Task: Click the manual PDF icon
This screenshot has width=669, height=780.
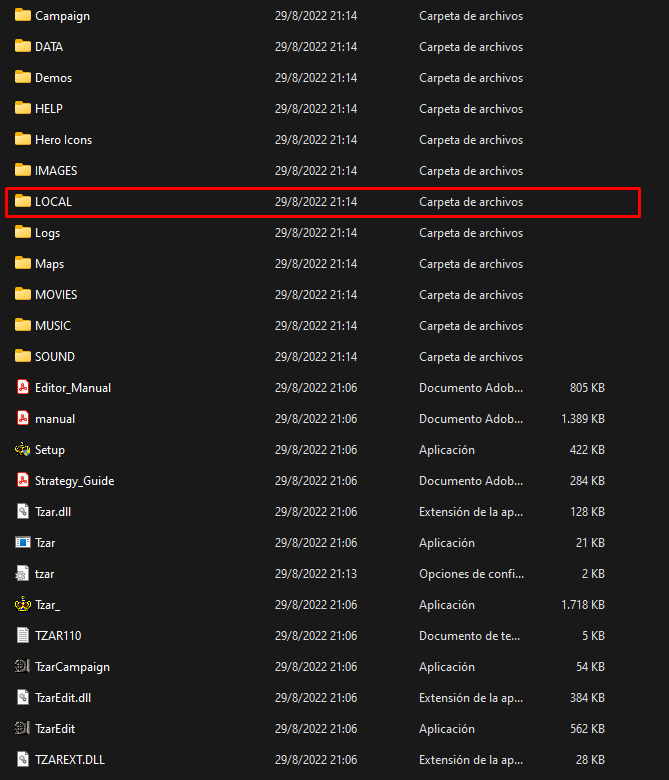Action: coord(23,418)
